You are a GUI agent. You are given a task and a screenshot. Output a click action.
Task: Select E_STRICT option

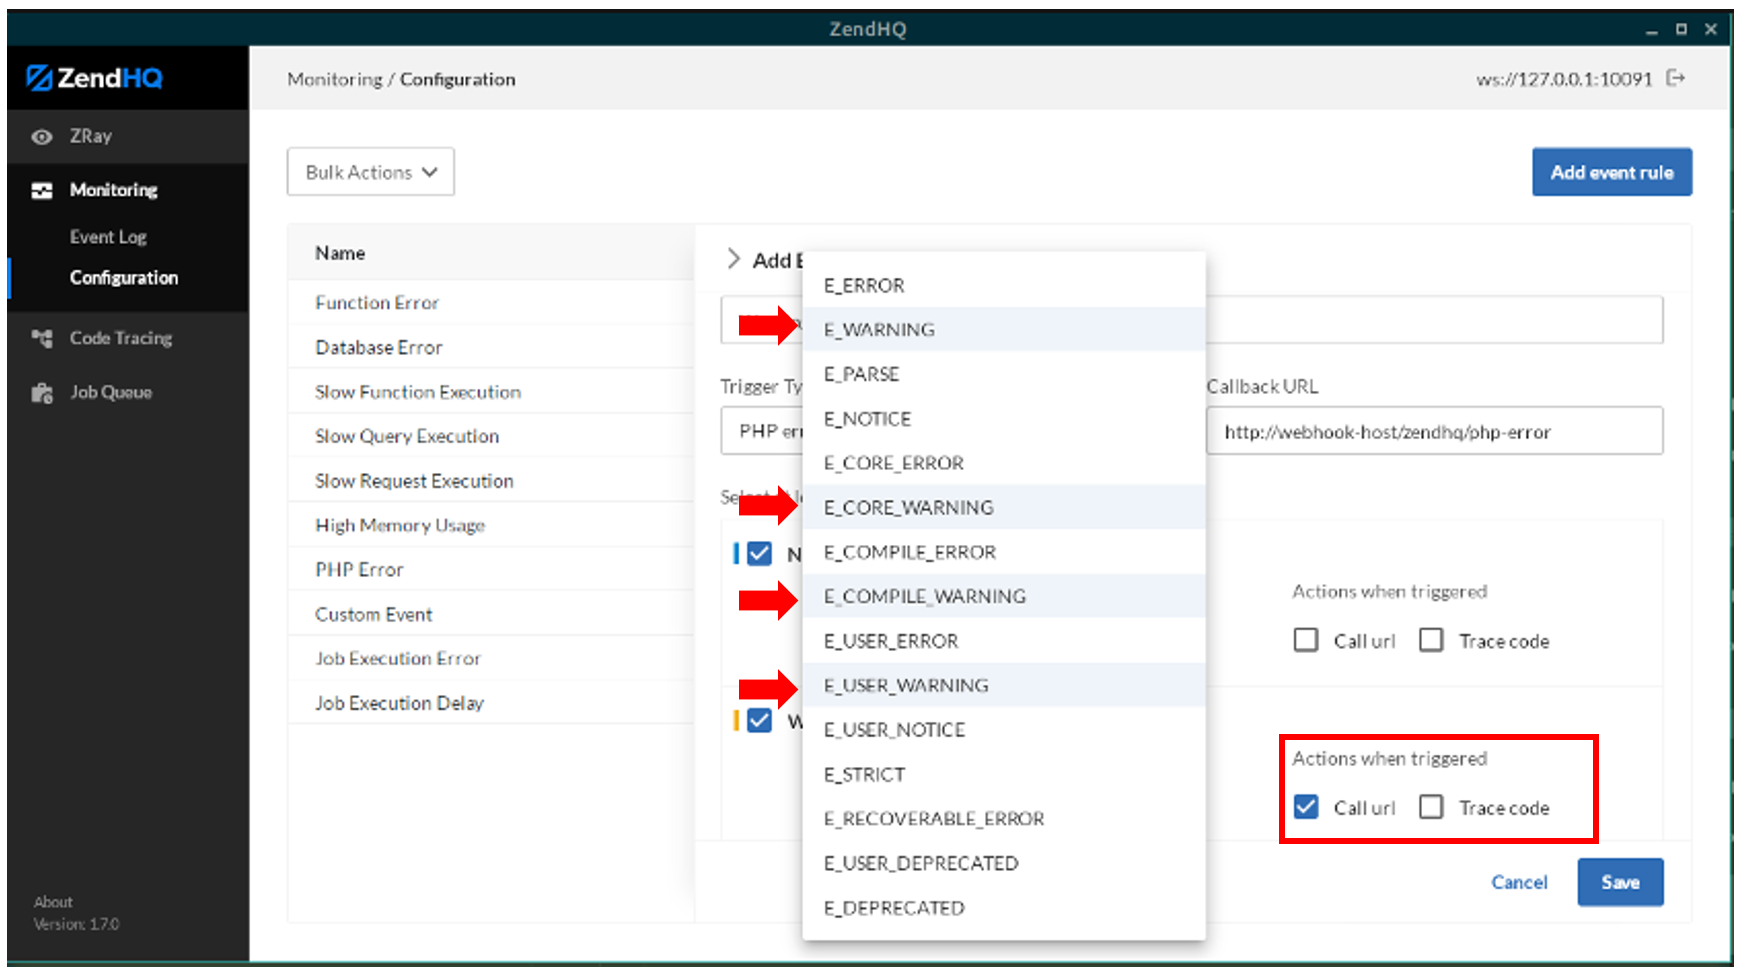coord(1004,774)
